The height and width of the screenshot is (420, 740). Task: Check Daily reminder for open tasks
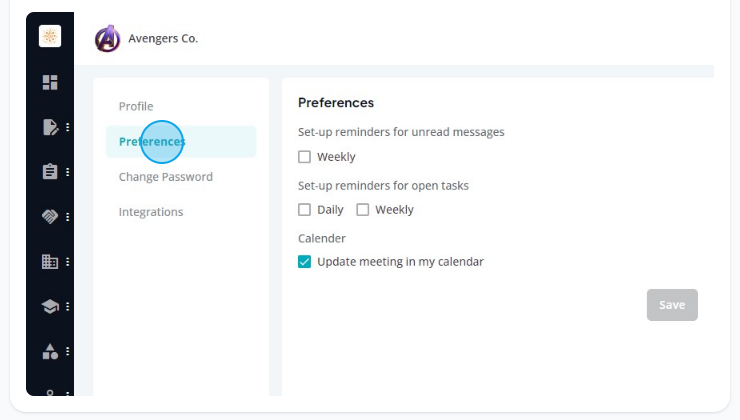click(304, 210)
